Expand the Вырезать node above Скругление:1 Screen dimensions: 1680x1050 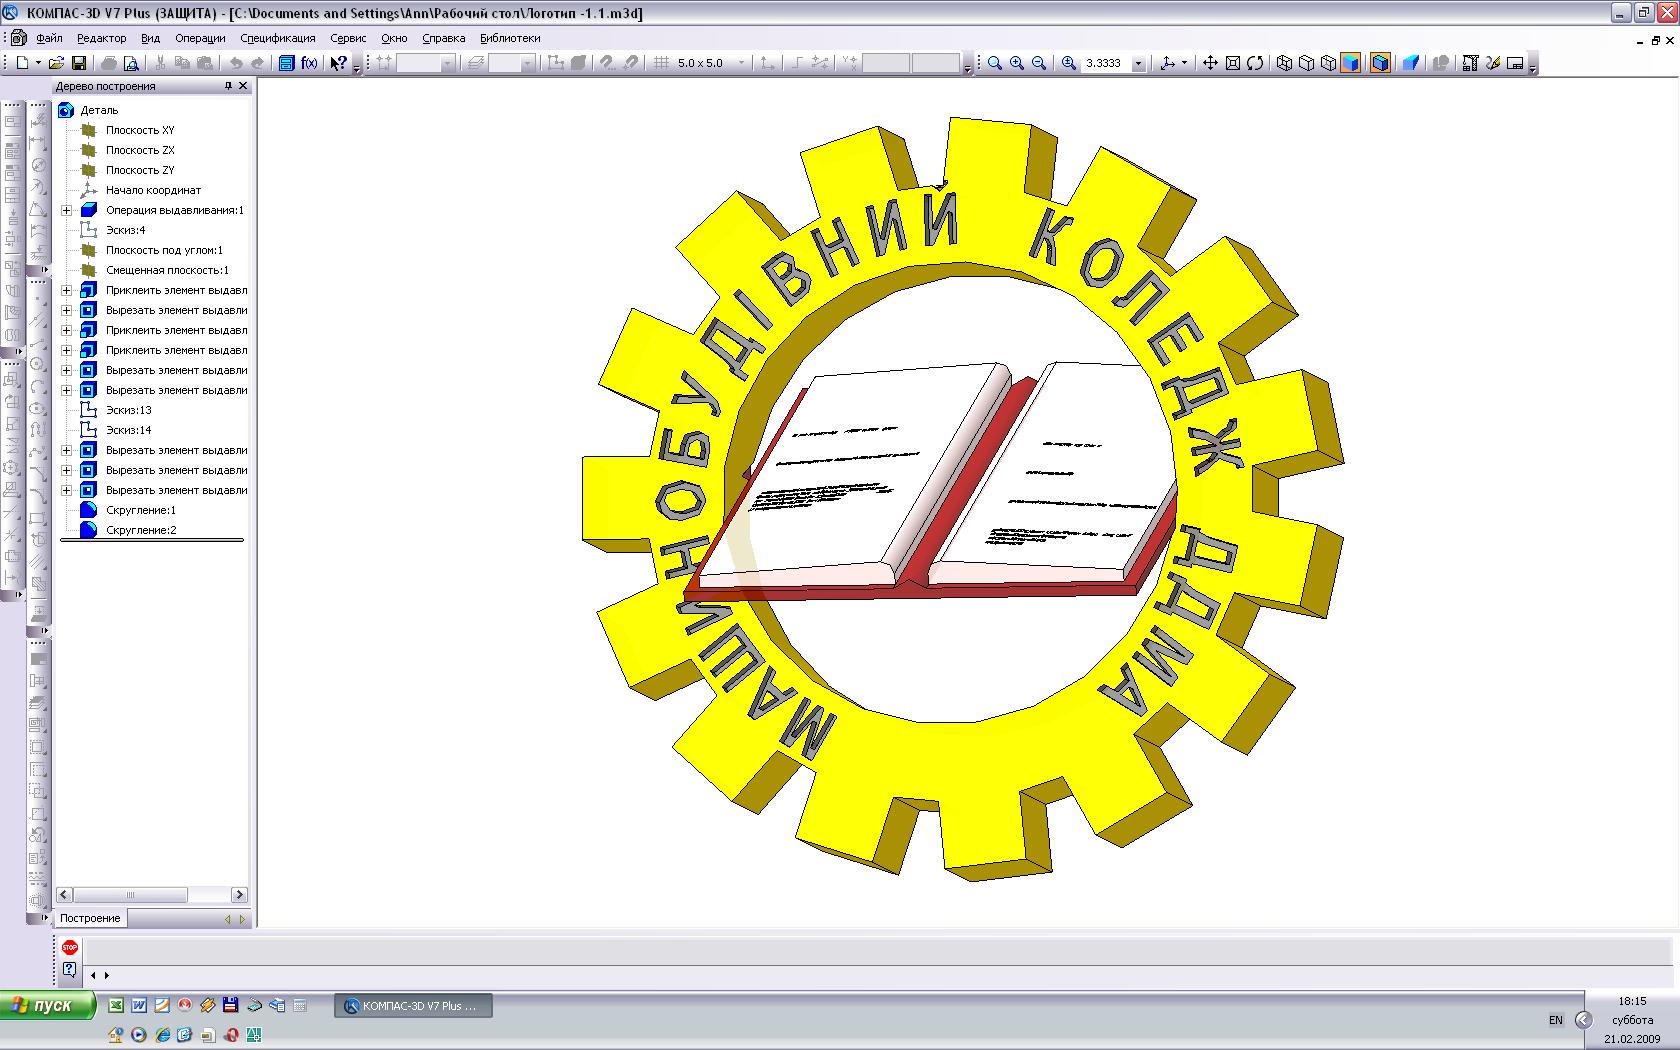[x=66, y=490]
